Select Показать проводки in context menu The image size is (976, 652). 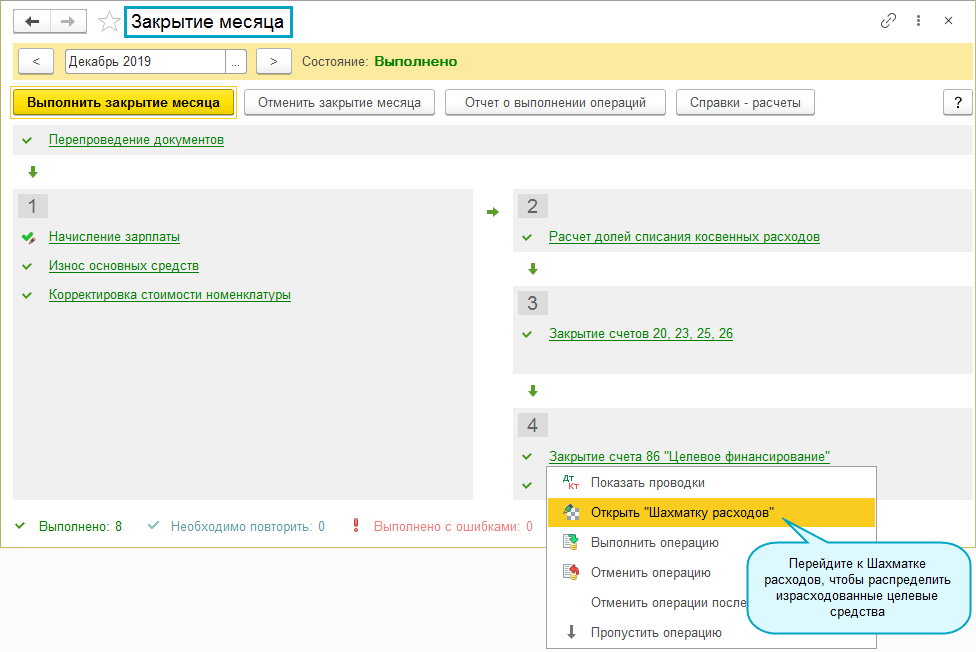[711, 483]
